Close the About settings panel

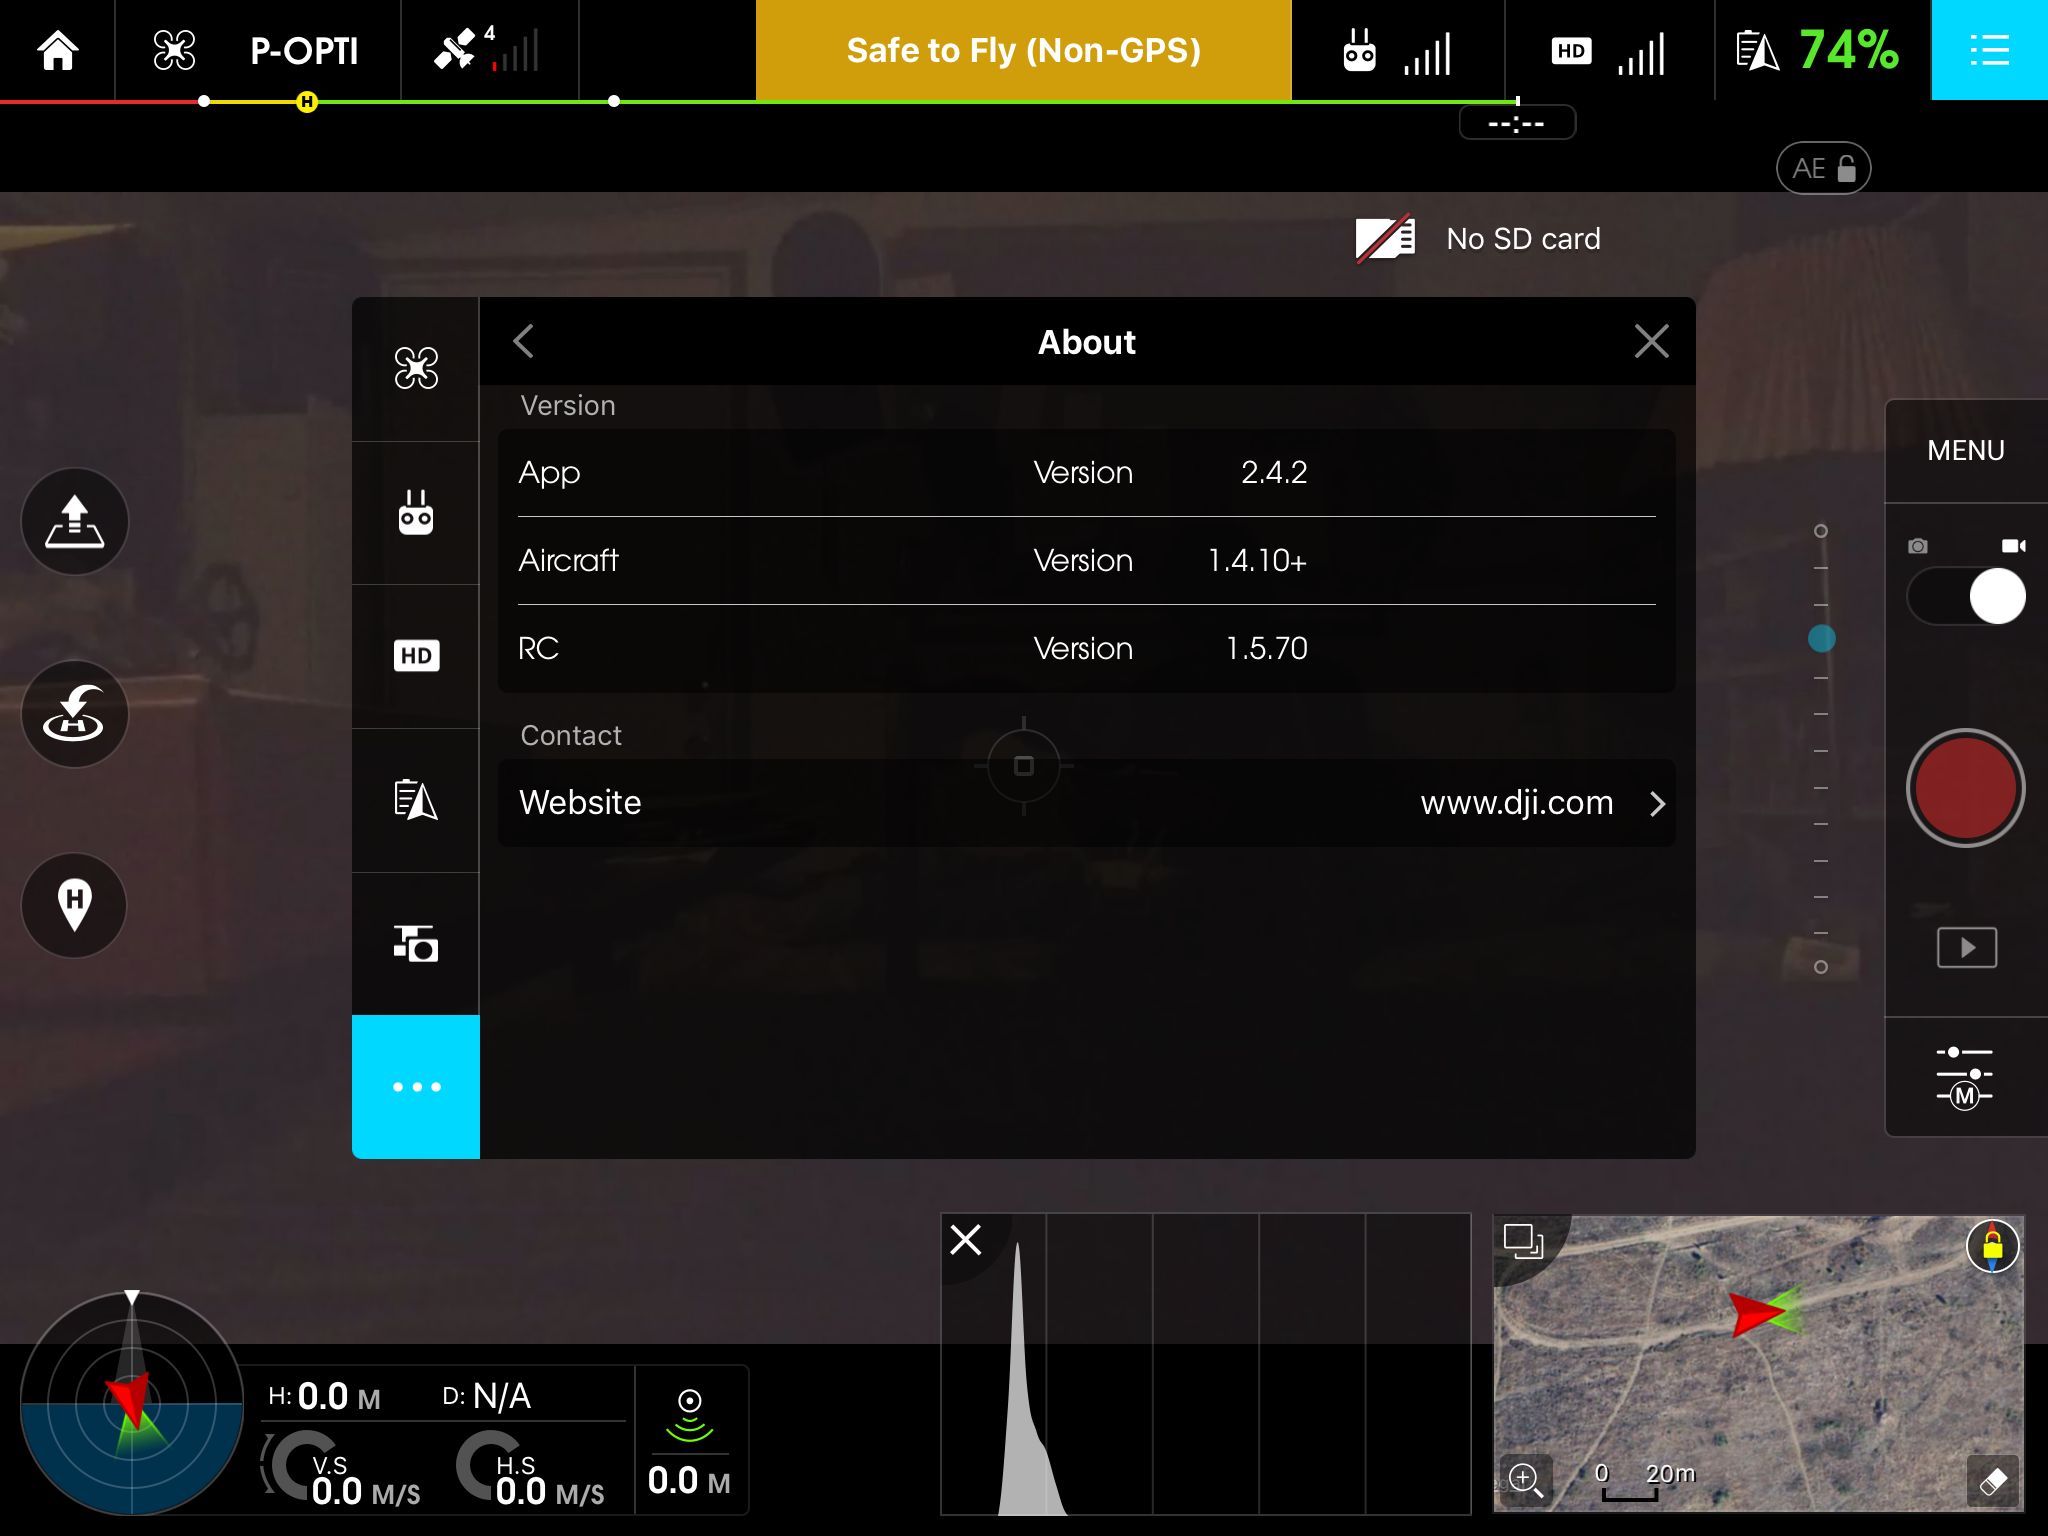point(1651,342)
